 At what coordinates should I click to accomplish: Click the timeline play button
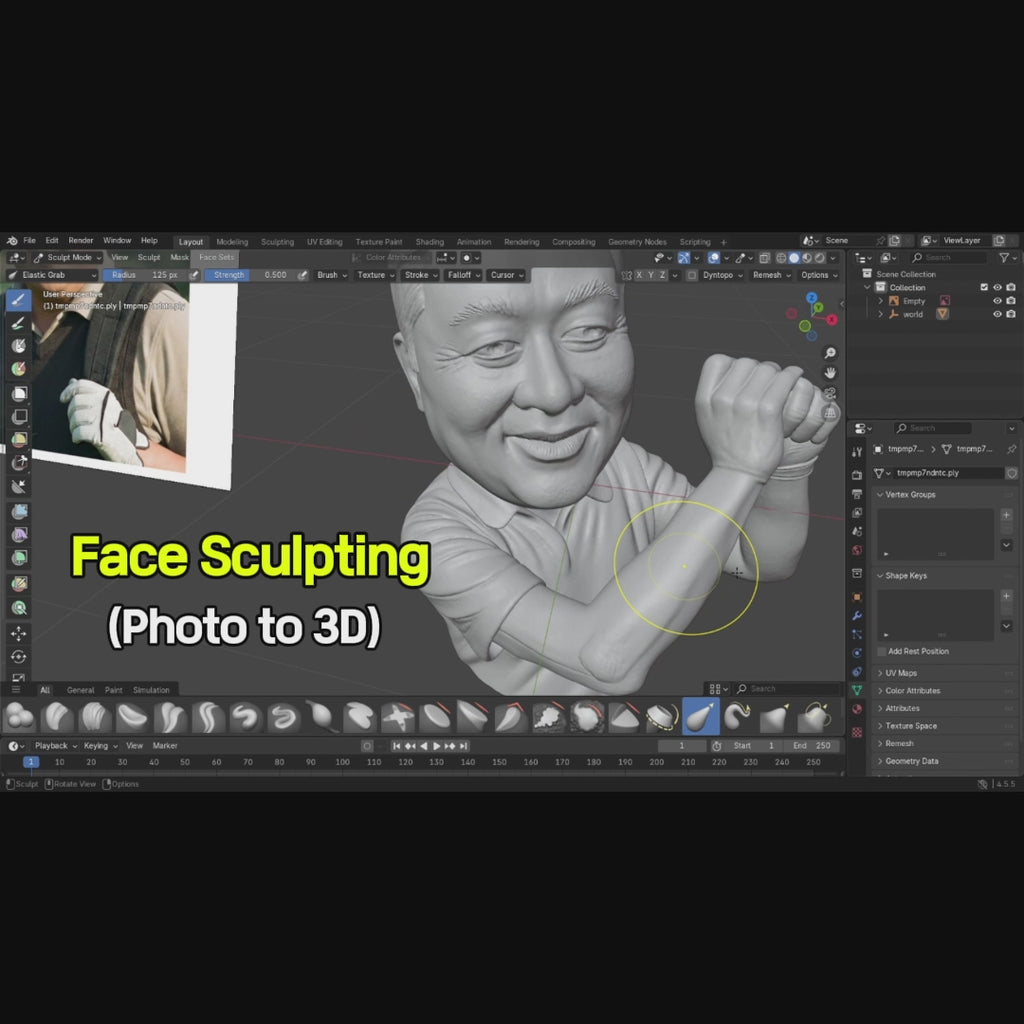(437, 746)
